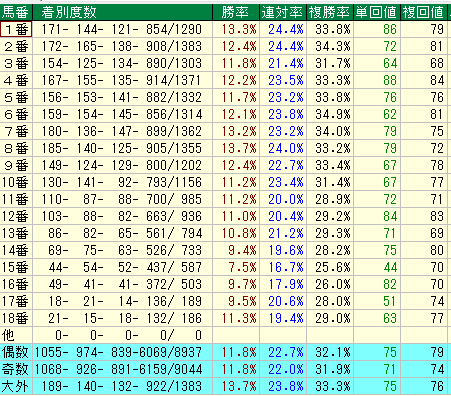451x396 pixels.
Task: Select the 7番 row label
Action: pyautogui.click(x=16, y=131)
